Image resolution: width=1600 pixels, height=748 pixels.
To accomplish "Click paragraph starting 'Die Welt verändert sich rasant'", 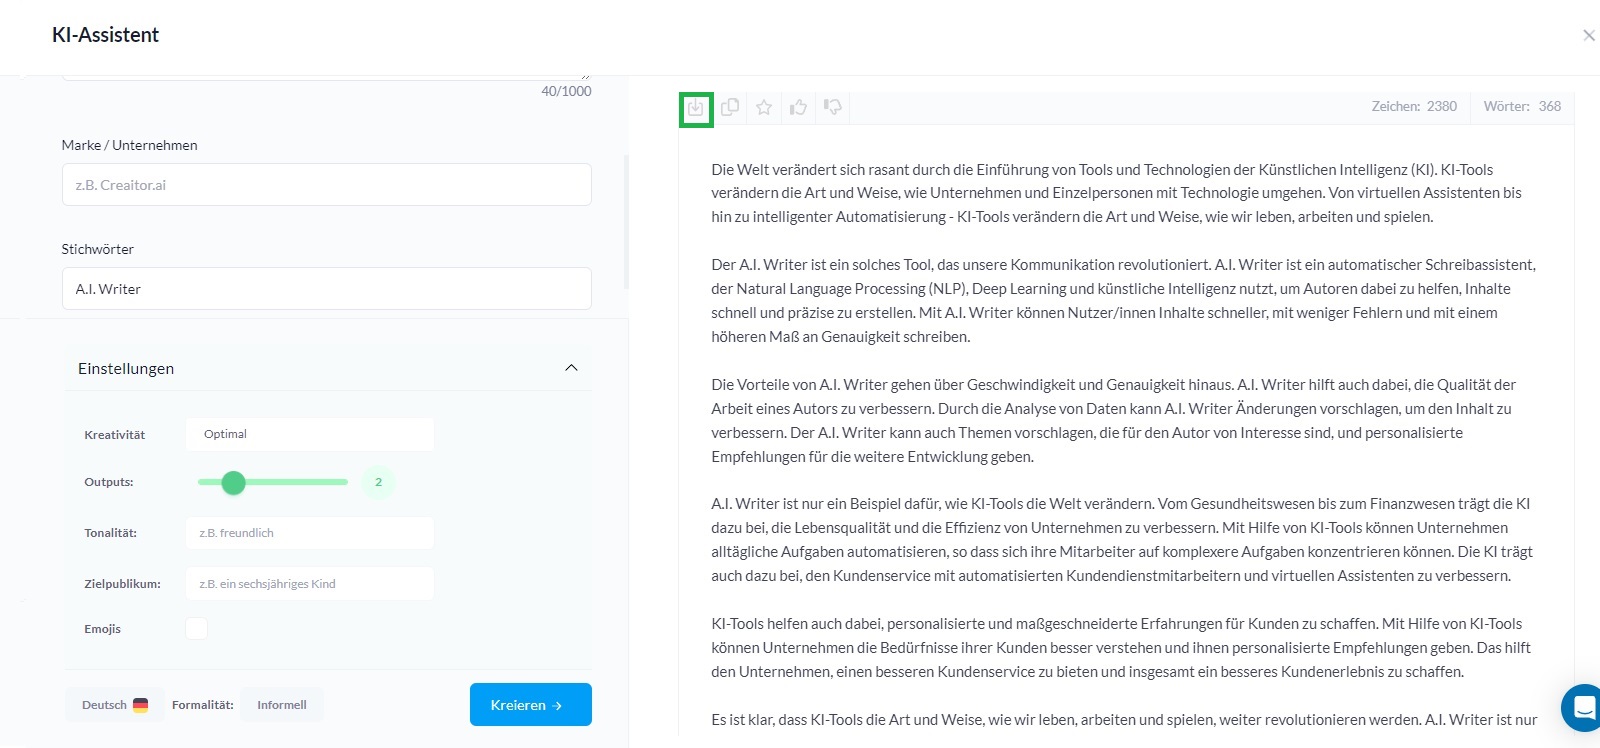I will pos(1117,193).
